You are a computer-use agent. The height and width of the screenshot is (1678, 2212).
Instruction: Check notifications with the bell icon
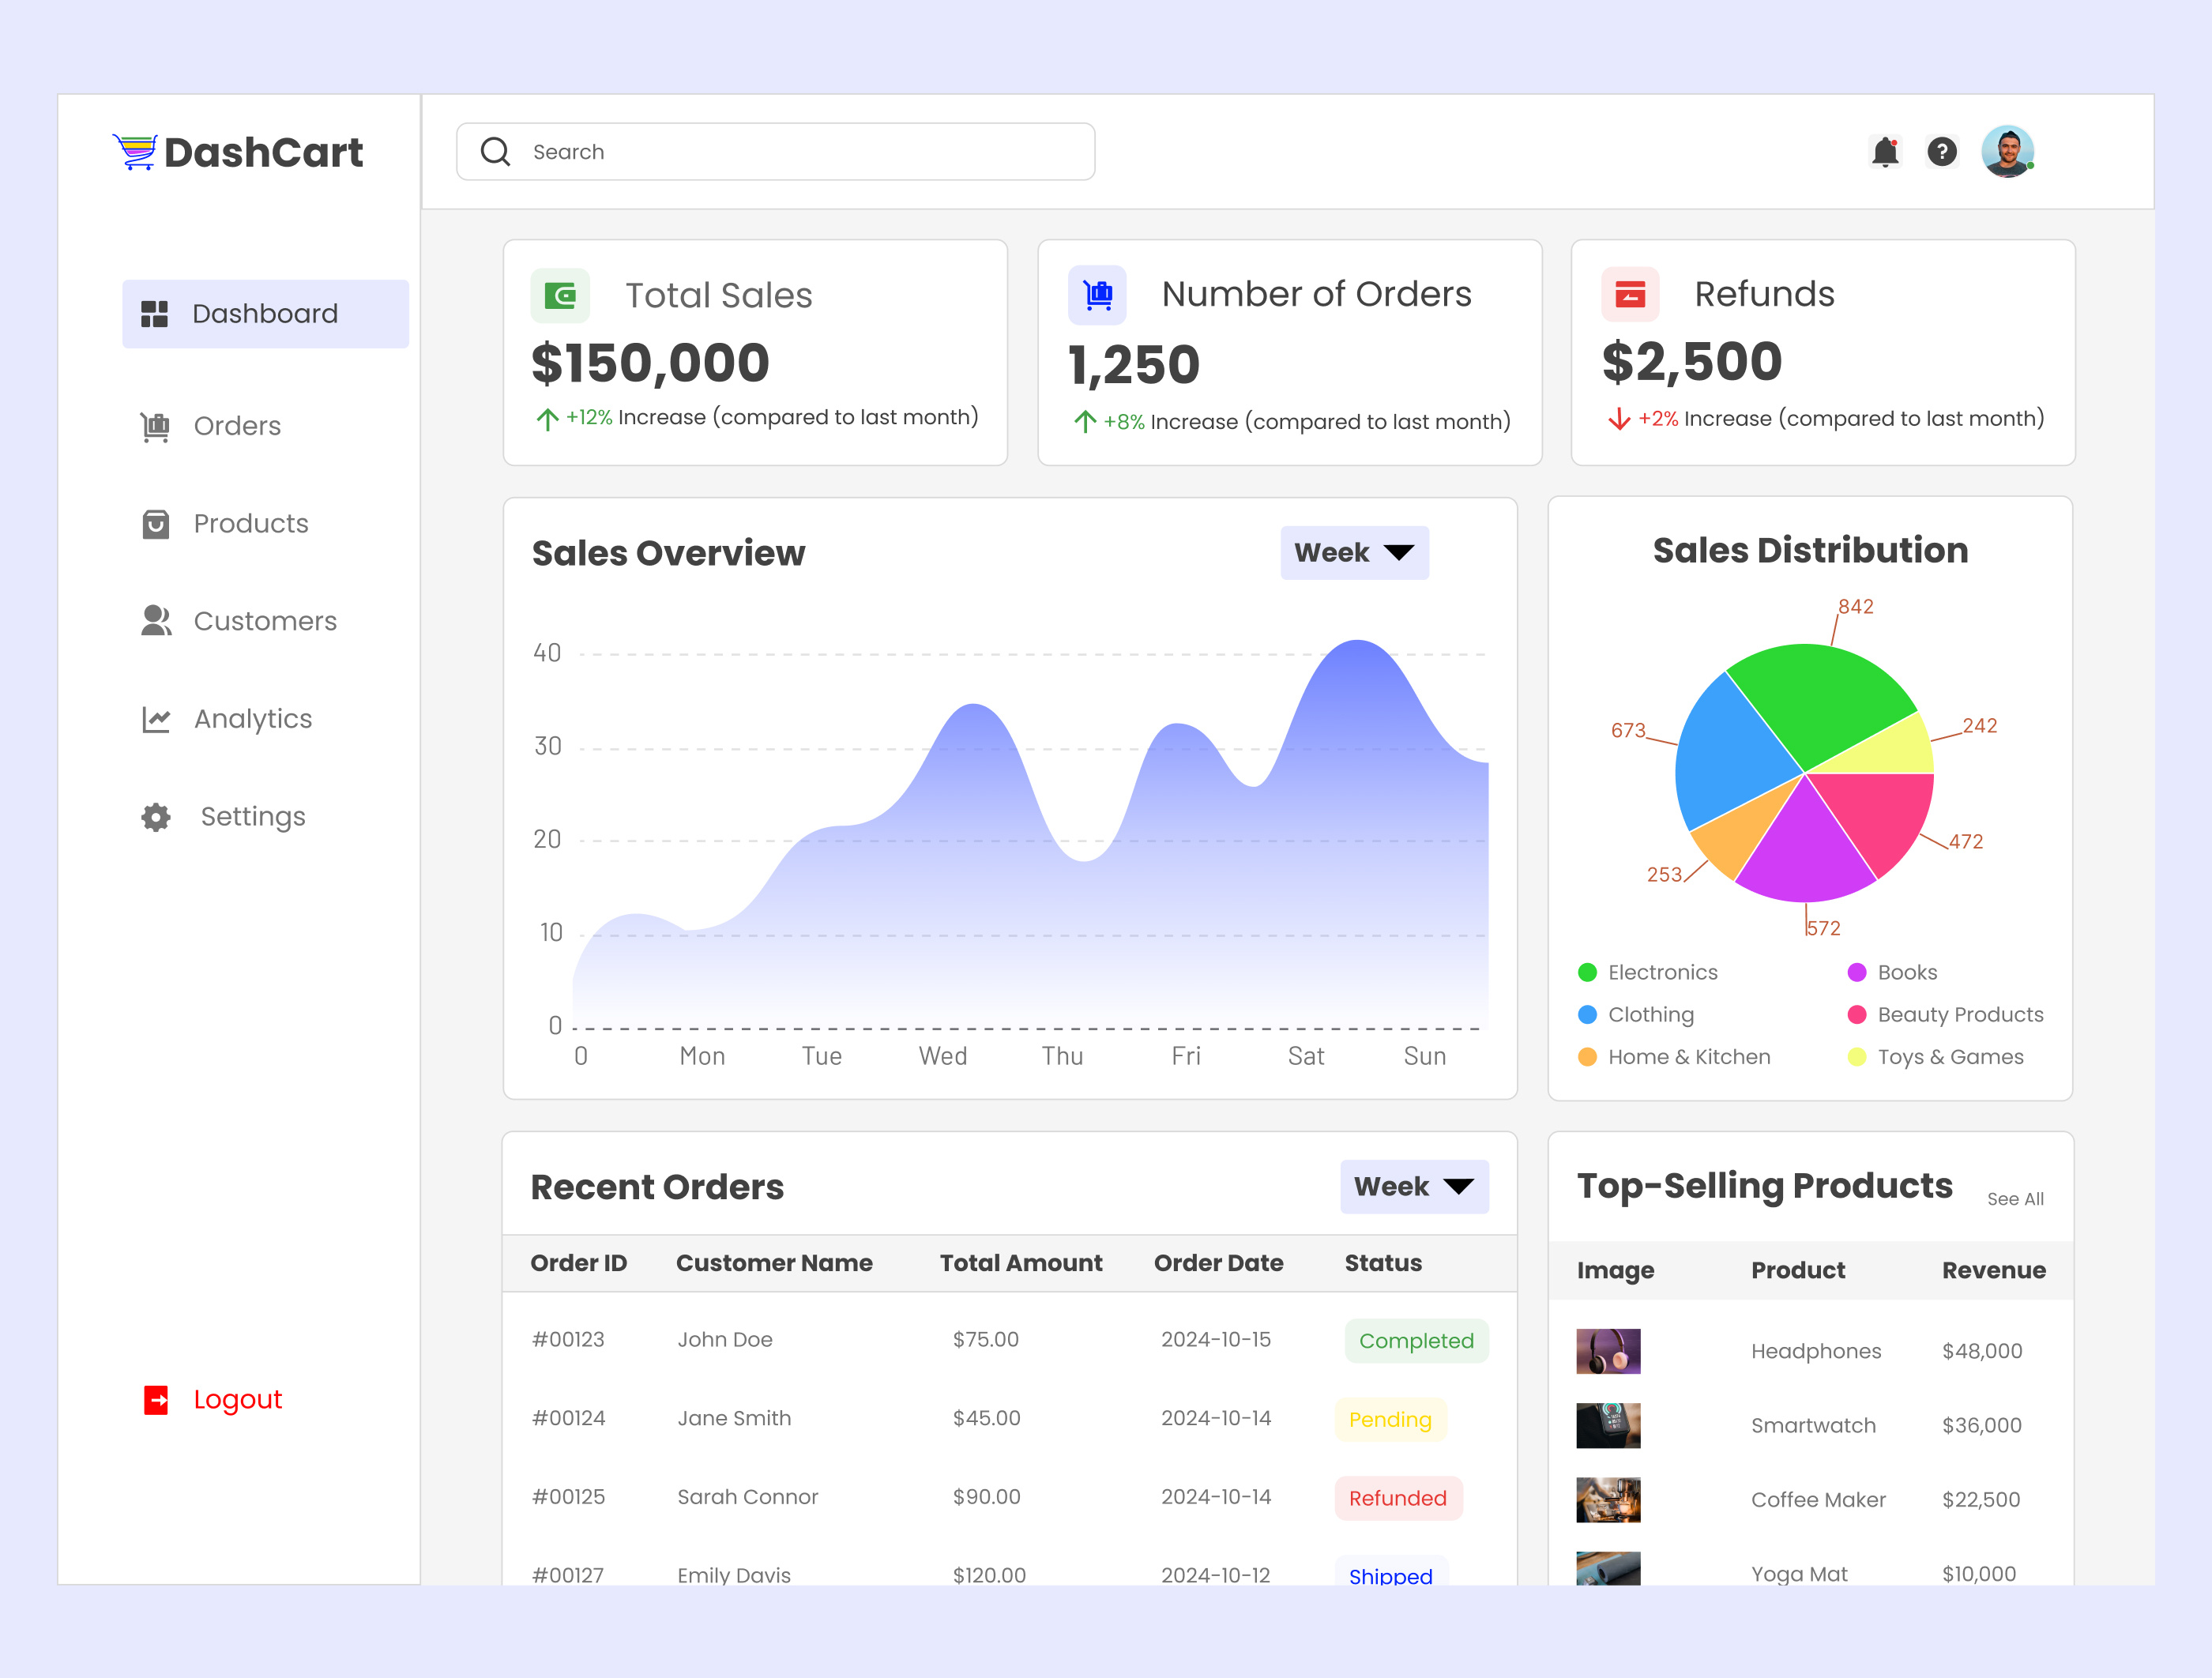pyautogui.click(x=1884, y=151)
